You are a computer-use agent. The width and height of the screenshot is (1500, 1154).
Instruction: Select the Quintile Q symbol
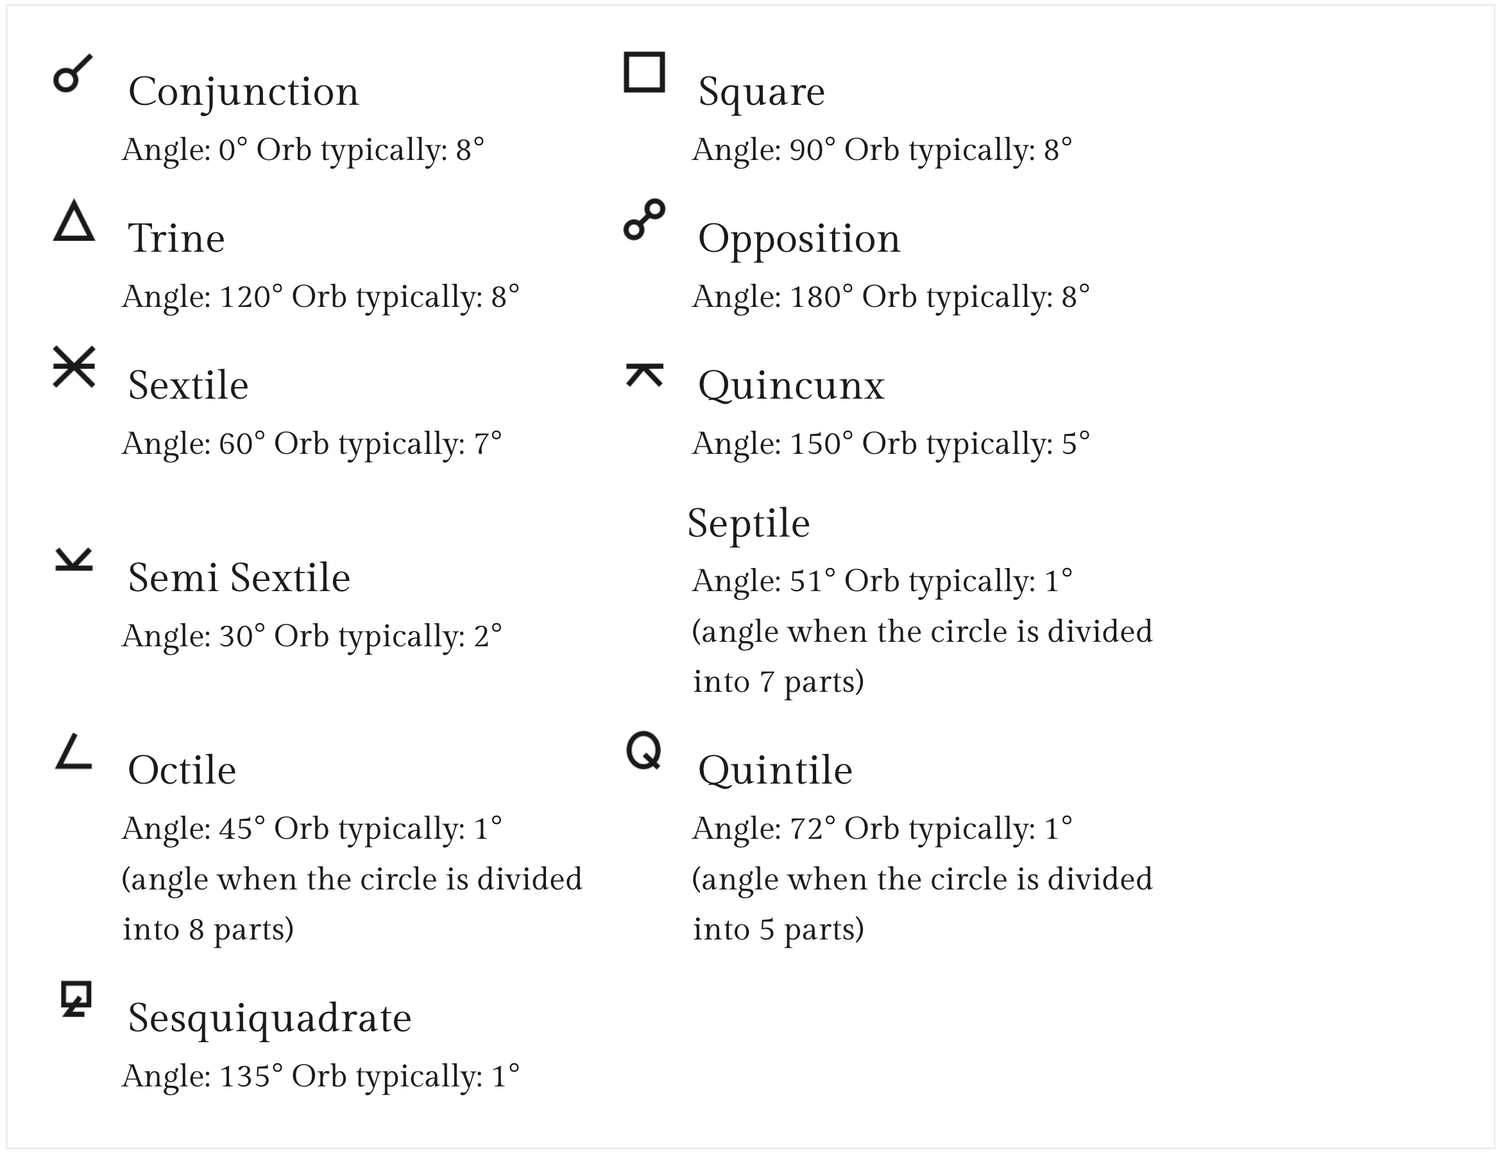tap(644, 751)
